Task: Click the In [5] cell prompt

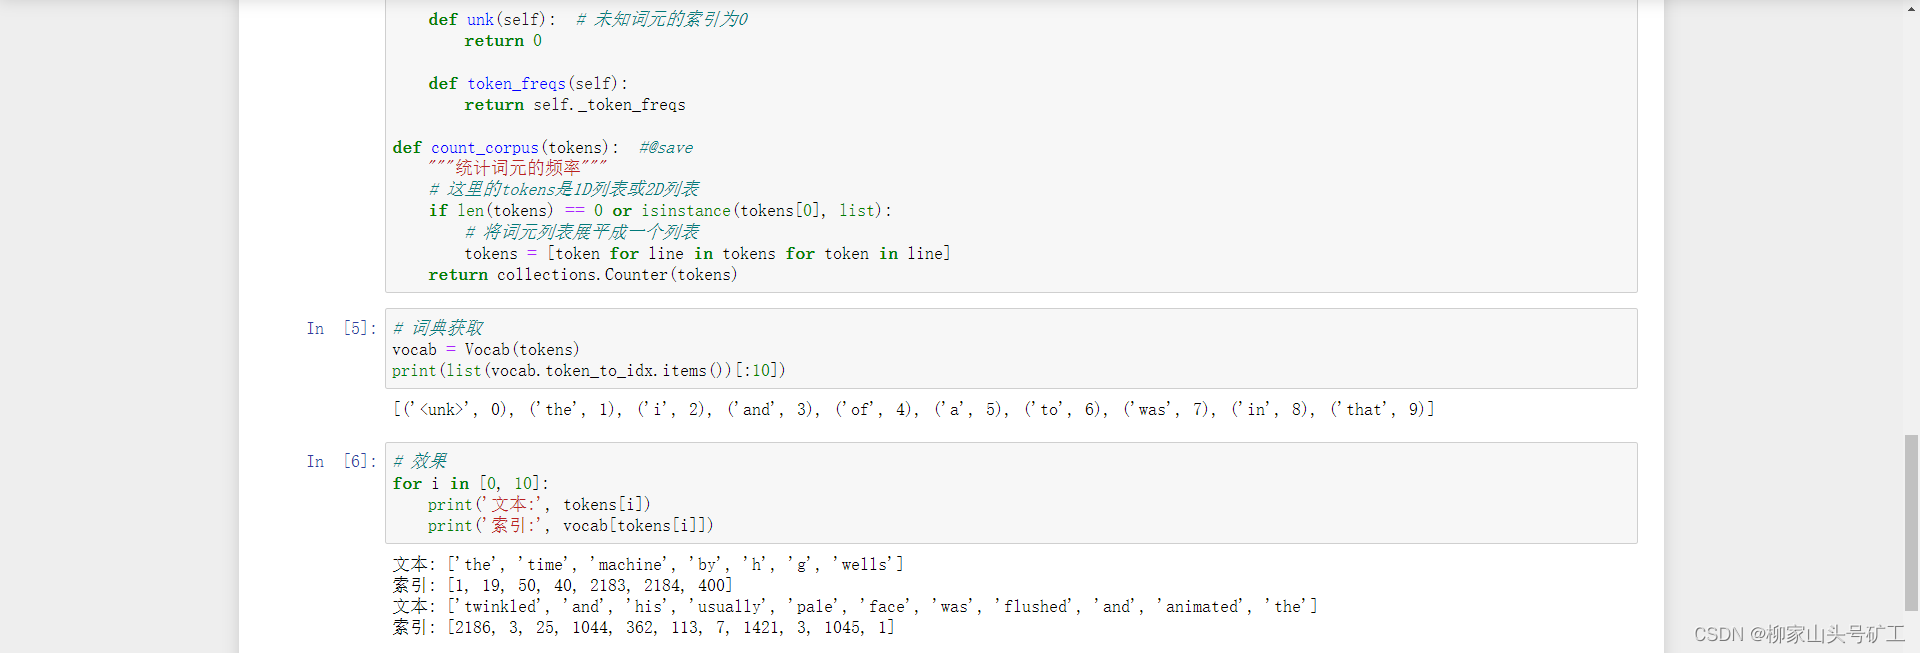Action: pos(341,328)
